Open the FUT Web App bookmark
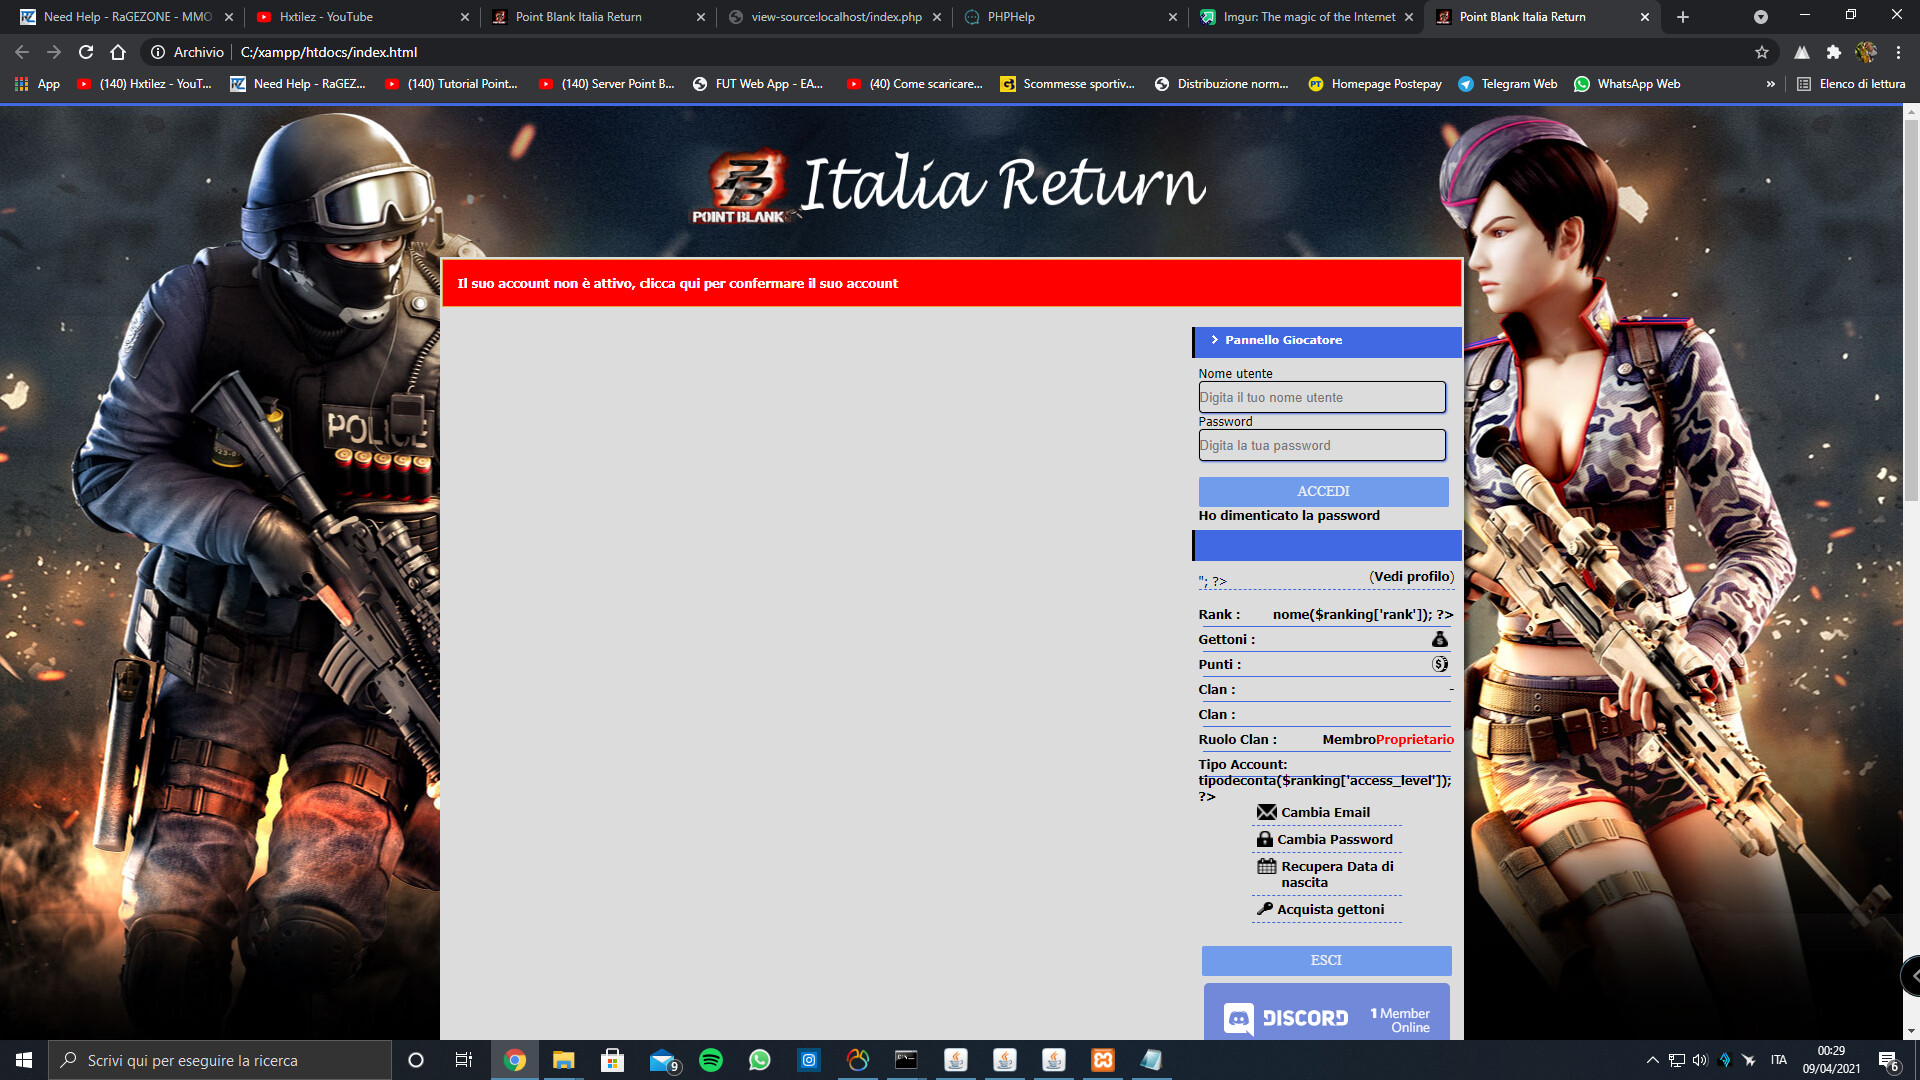Screen dimensions: 1920x1080 [x=758, y=84]
